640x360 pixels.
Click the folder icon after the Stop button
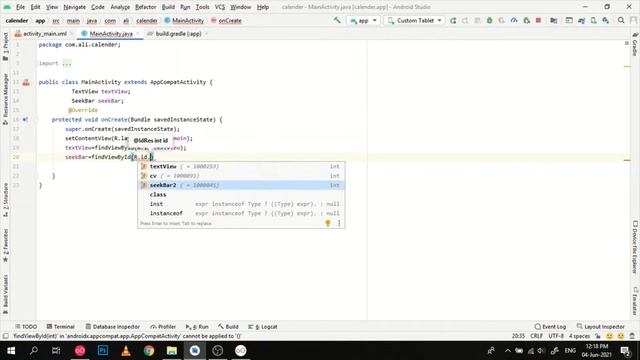[553, 20]
